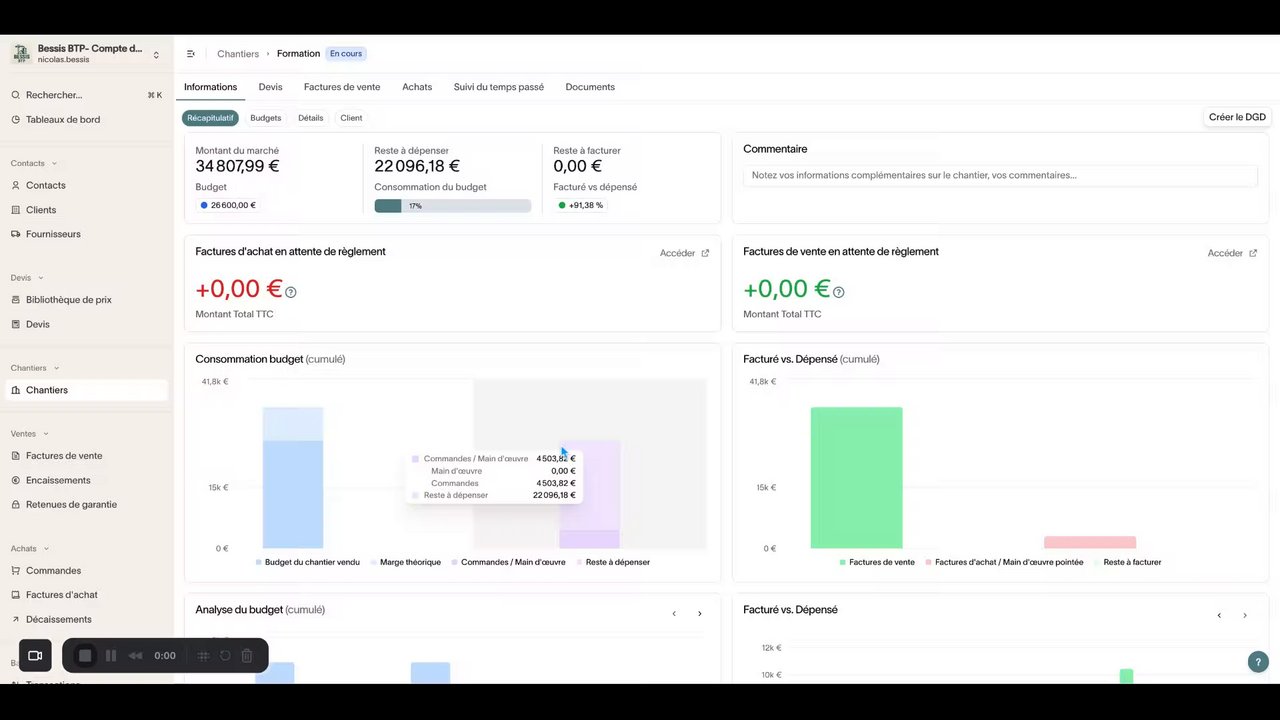The height and width of the screenshot is (720, 1280).
Task: Go to previous Analyse du budget chart
Action: coord(674,614)
